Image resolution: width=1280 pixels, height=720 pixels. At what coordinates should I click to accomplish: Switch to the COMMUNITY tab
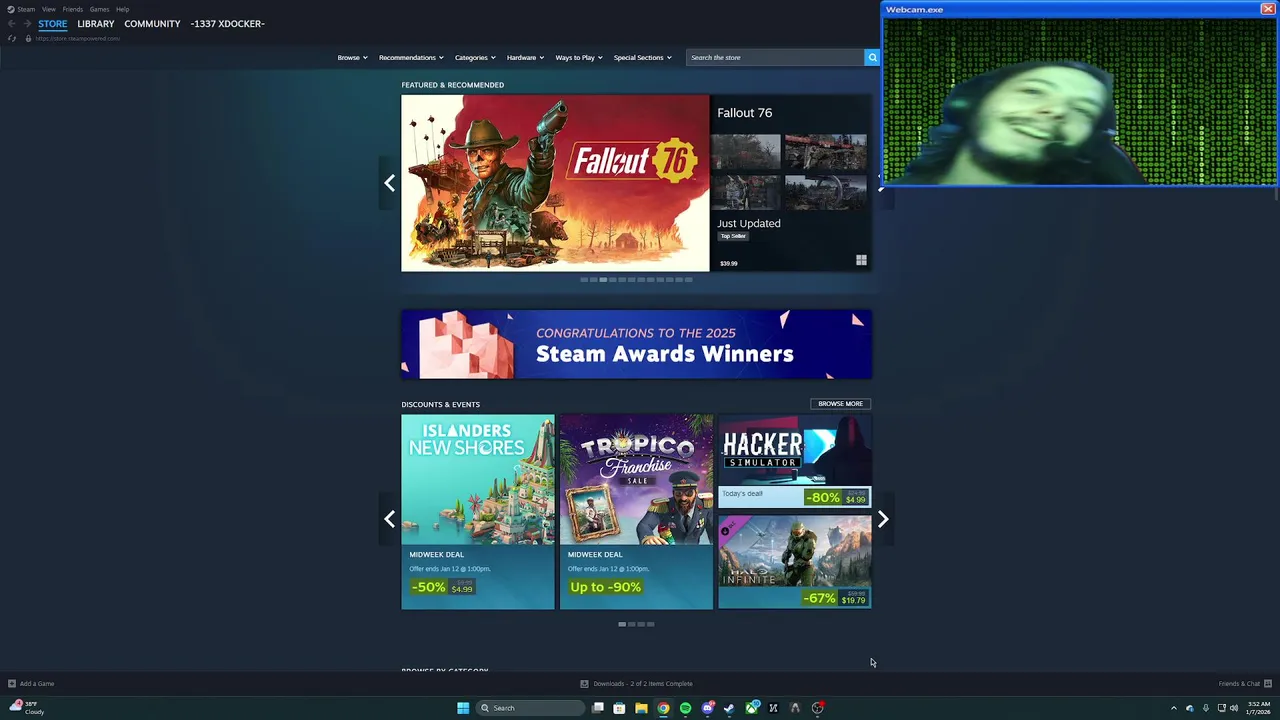[x=152, y=24]
